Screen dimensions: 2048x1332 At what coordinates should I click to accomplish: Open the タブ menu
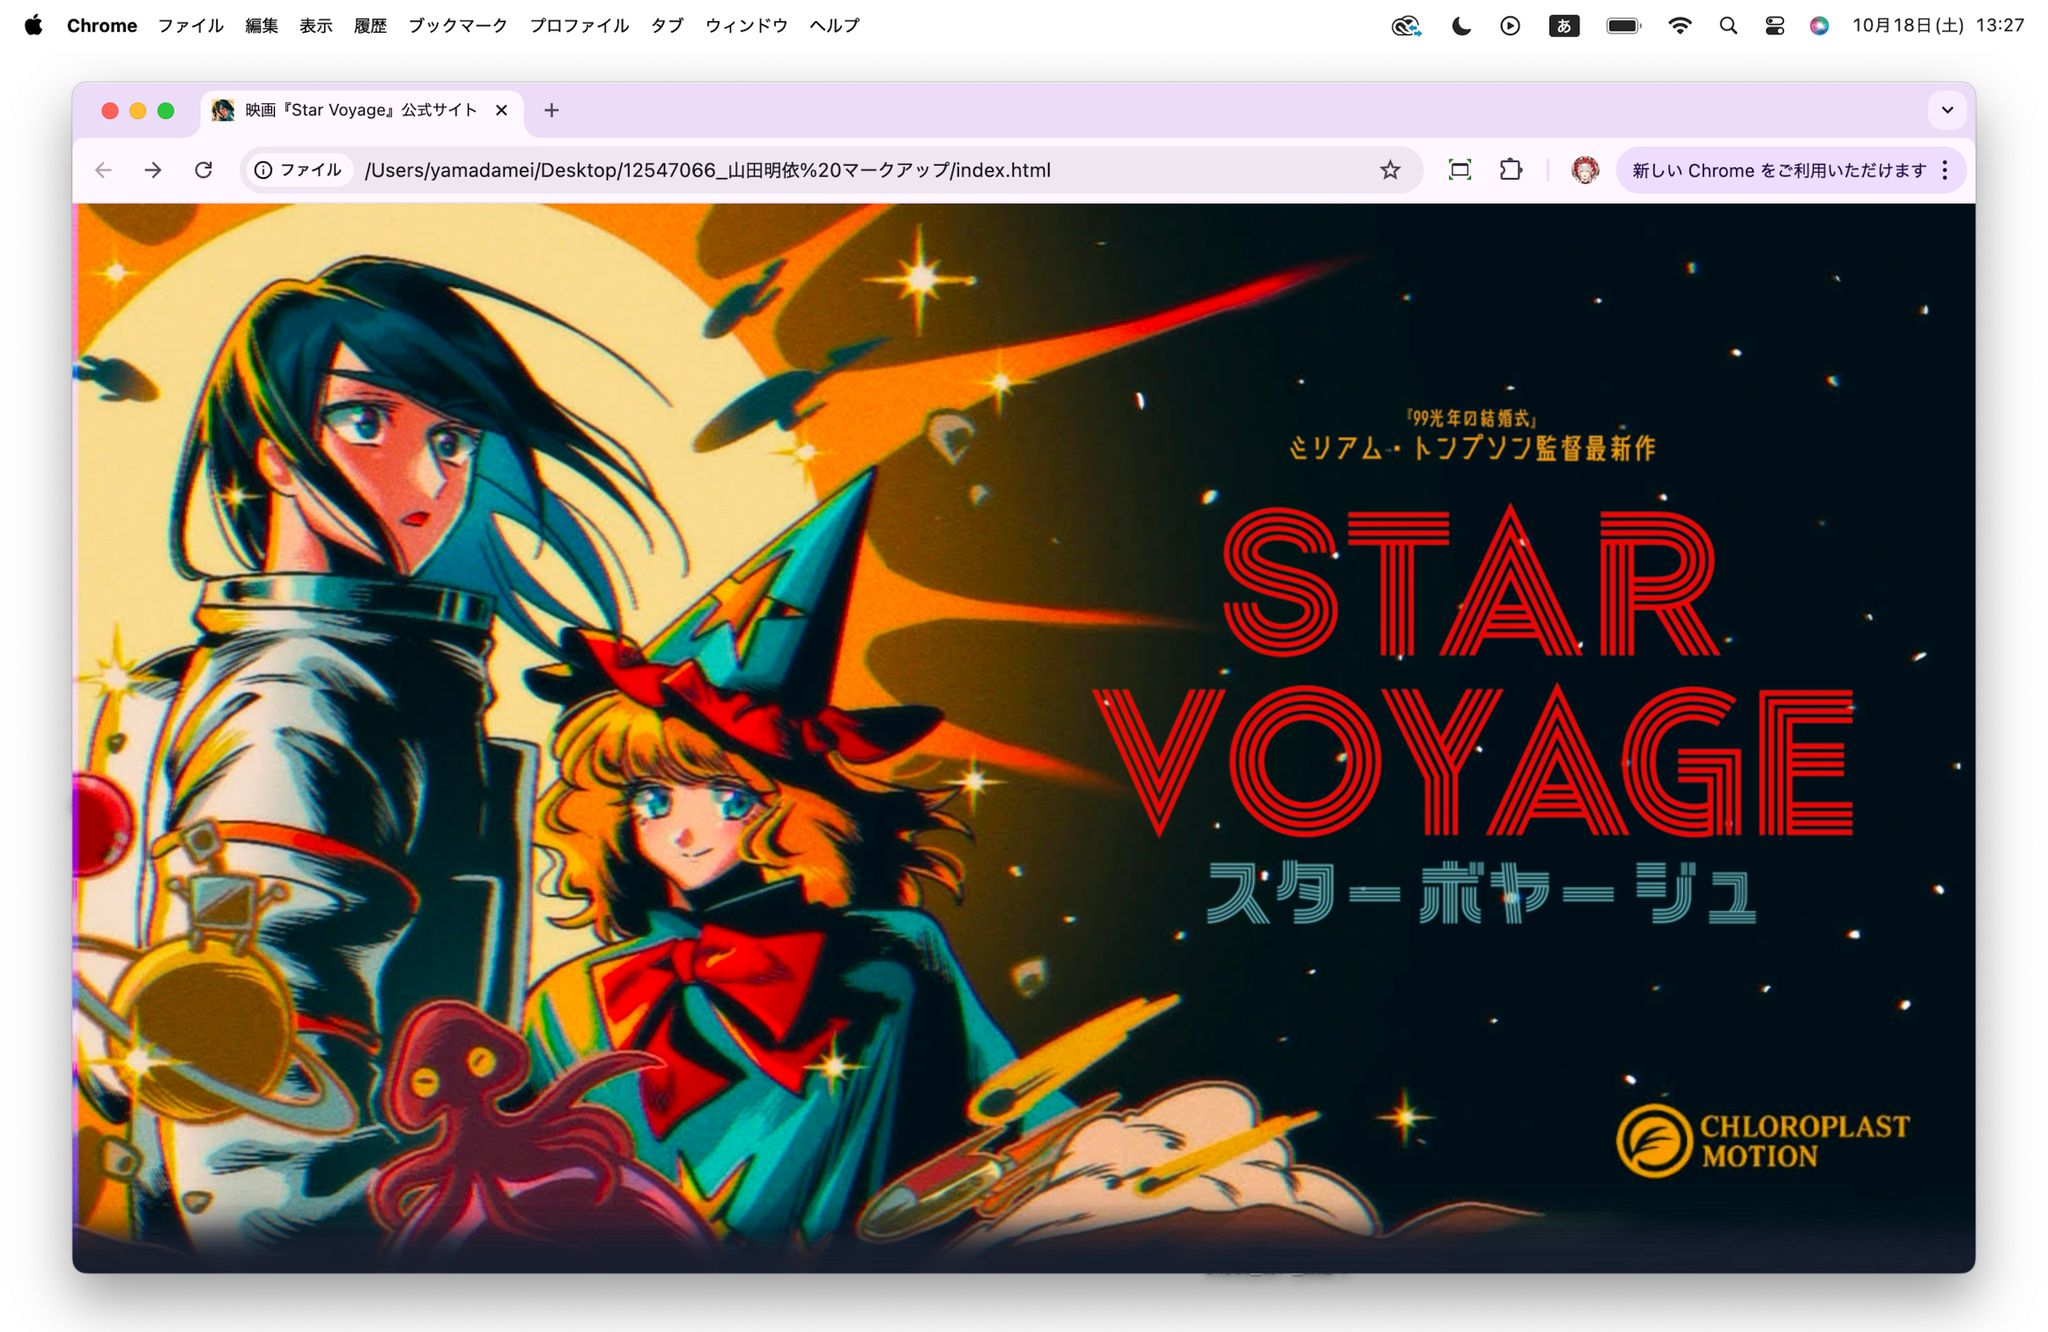point(667,25)
